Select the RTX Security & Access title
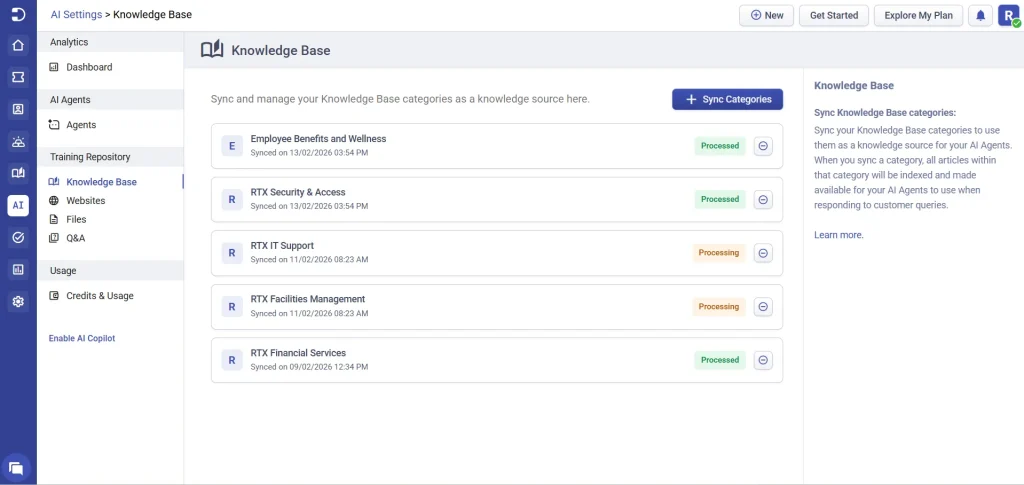The height and width of the screenshot is (485, 1024). click(298, 193)
